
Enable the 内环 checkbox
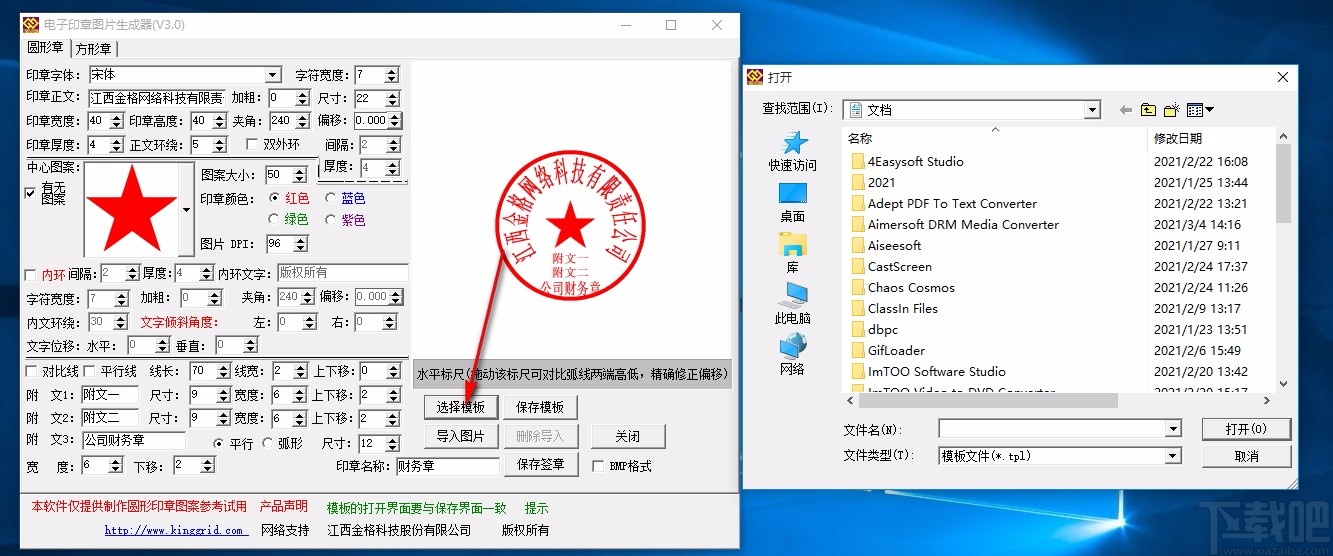coord(30,274)
